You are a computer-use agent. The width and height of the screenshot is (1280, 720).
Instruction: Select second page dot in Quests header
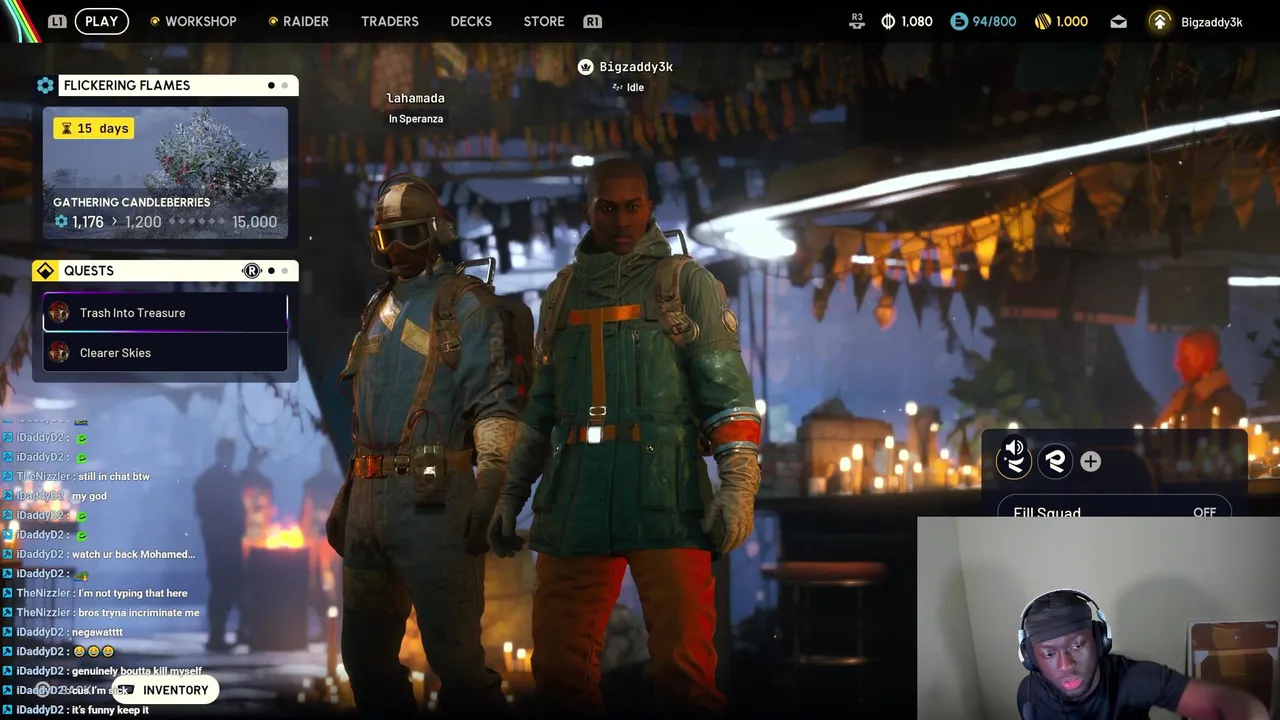pos(284,271)
